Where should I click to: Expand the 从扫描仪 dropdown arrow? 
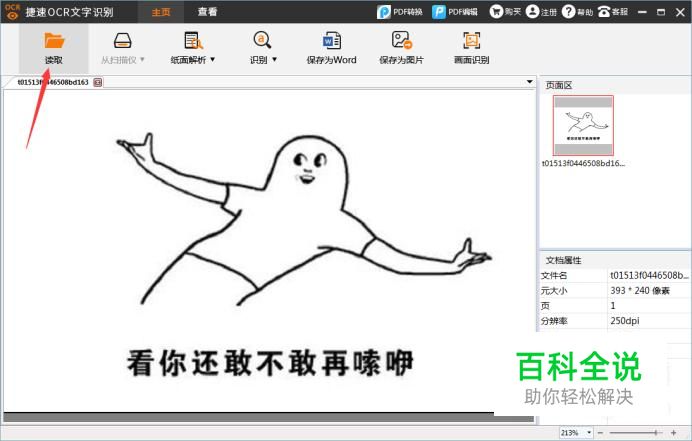[x=142, y=60]
